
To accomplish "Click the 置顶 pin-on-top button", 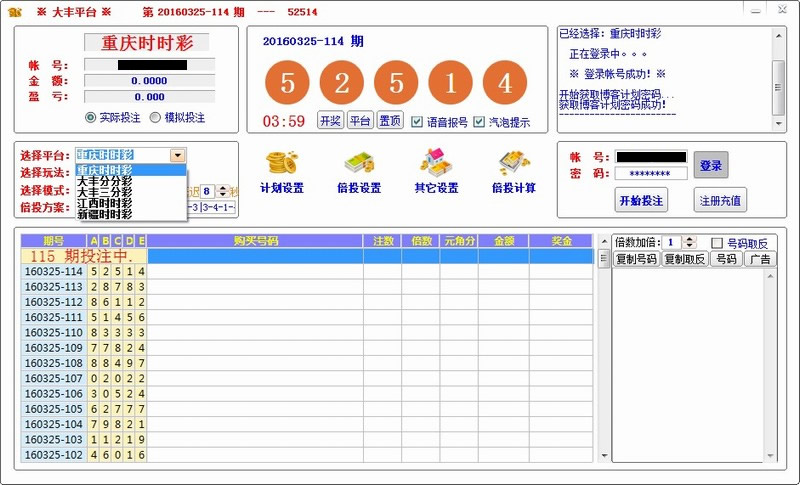I will (390, 121).
